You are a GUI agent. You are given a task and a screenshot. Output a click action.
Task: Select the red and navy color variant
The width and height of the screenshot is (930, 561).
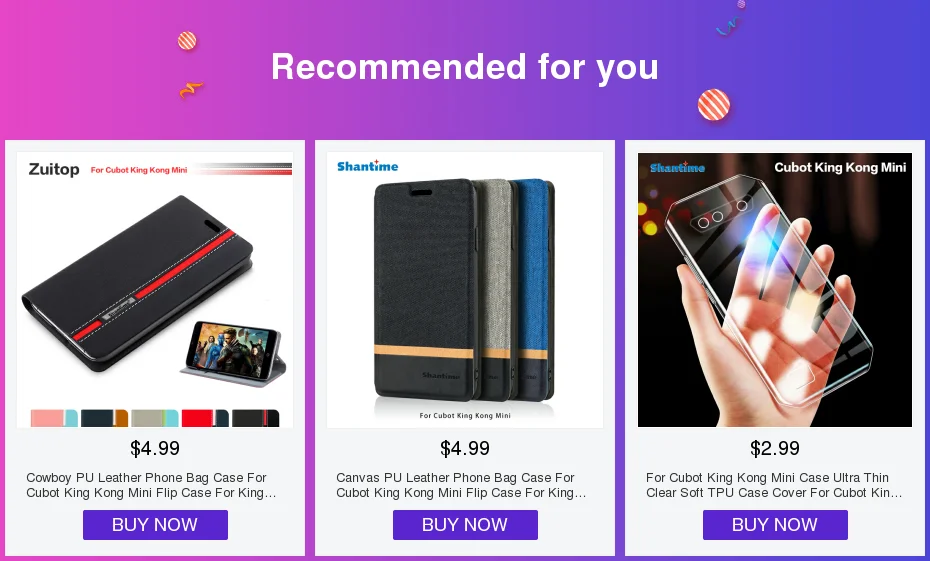point(205,418)
